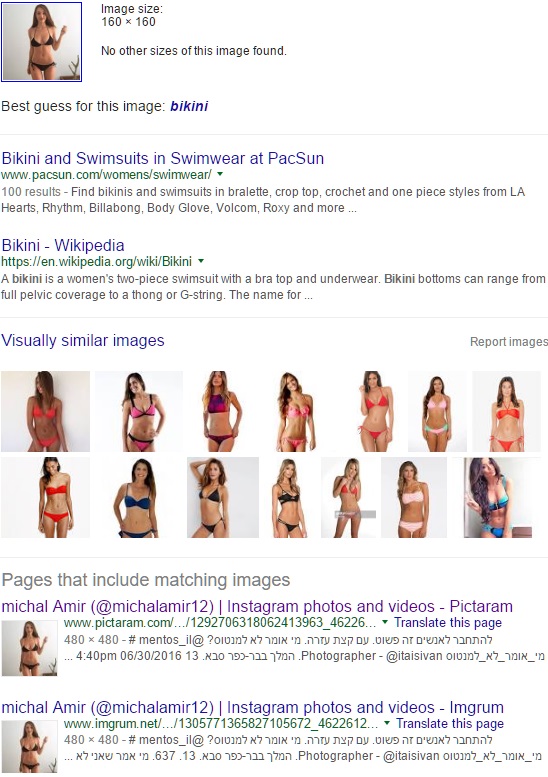Open the first similar image in red bikini
The height and width of the screenshot is (777, 548).
pyautogui.click(x=46, y=411)
